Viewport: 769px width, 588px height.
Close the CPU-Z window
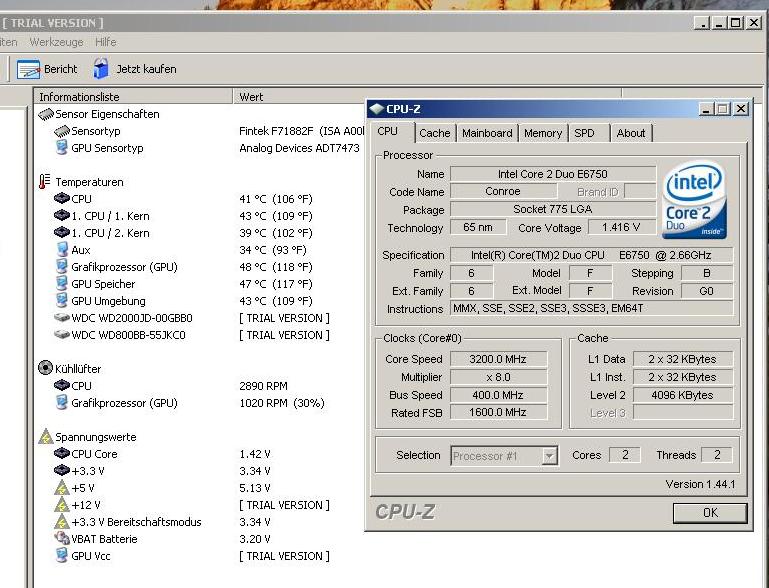741,109
